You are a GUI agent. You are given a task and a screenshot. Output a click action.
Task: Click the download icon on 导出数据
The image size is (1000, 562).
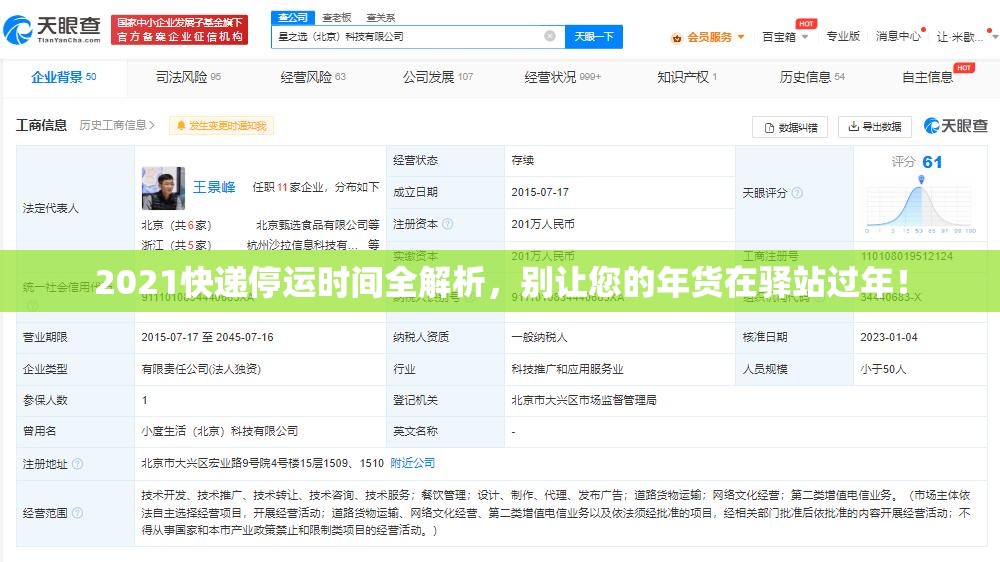pos(853,126)
